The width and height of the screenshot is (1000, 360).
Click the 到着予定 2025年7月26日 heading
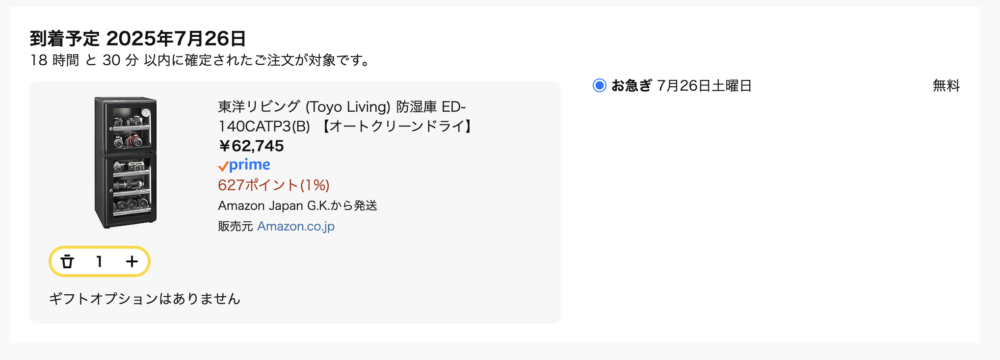pos(138,39)
